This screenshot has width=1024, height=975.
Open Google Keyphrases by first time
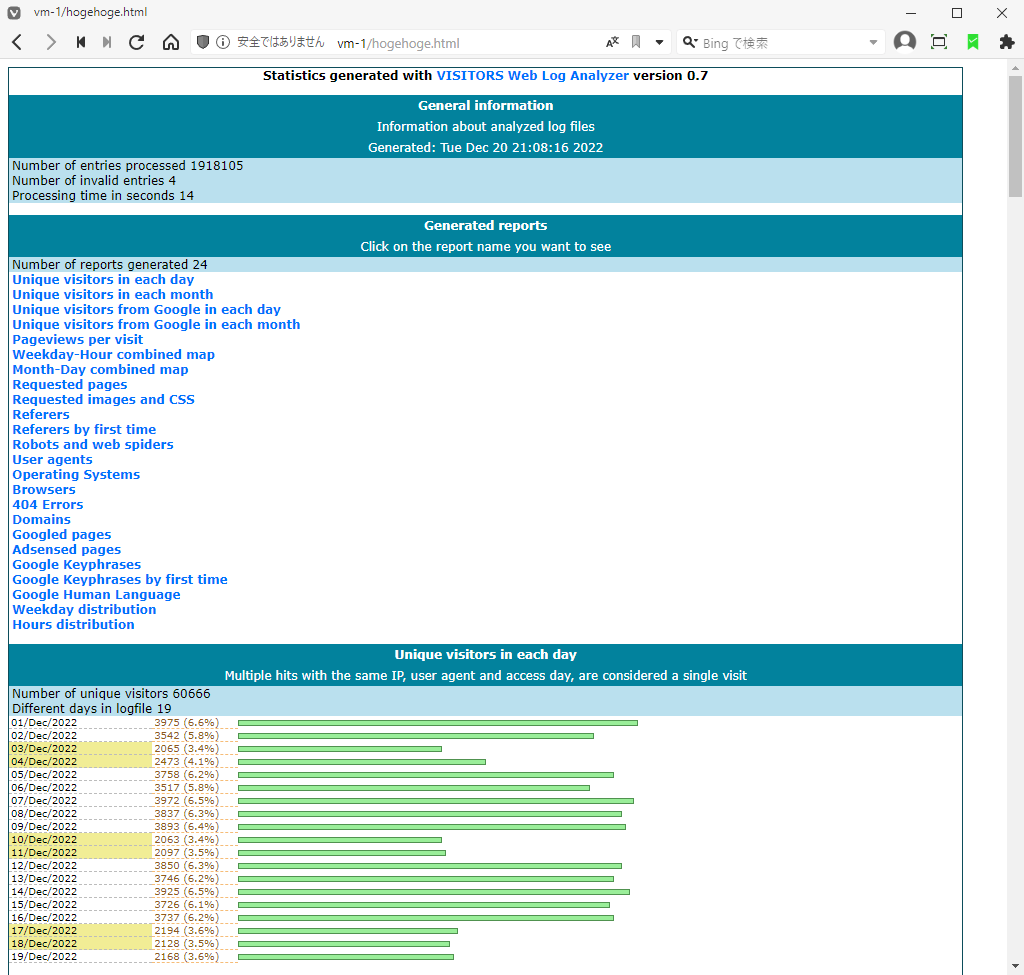(x=120, y=580)
